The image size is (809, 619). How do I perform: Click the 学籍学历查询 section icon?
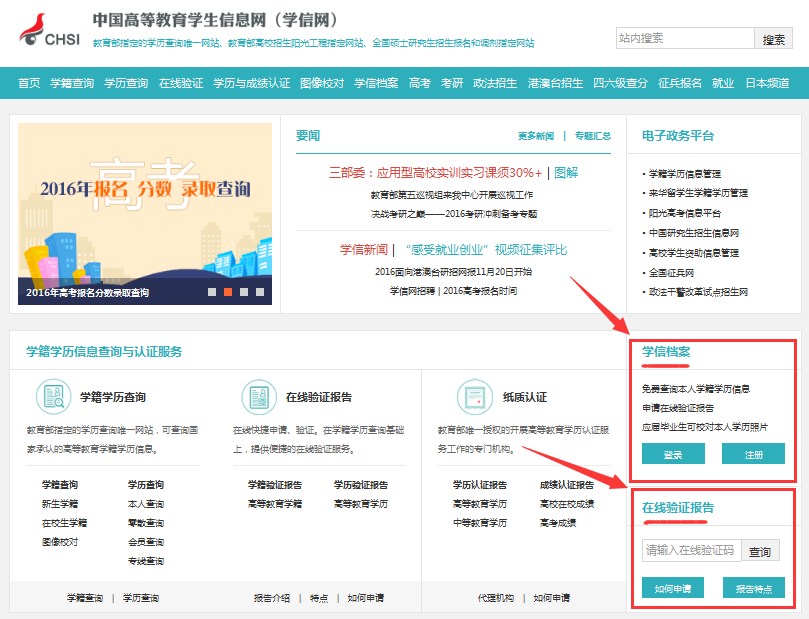coord(53,396)
